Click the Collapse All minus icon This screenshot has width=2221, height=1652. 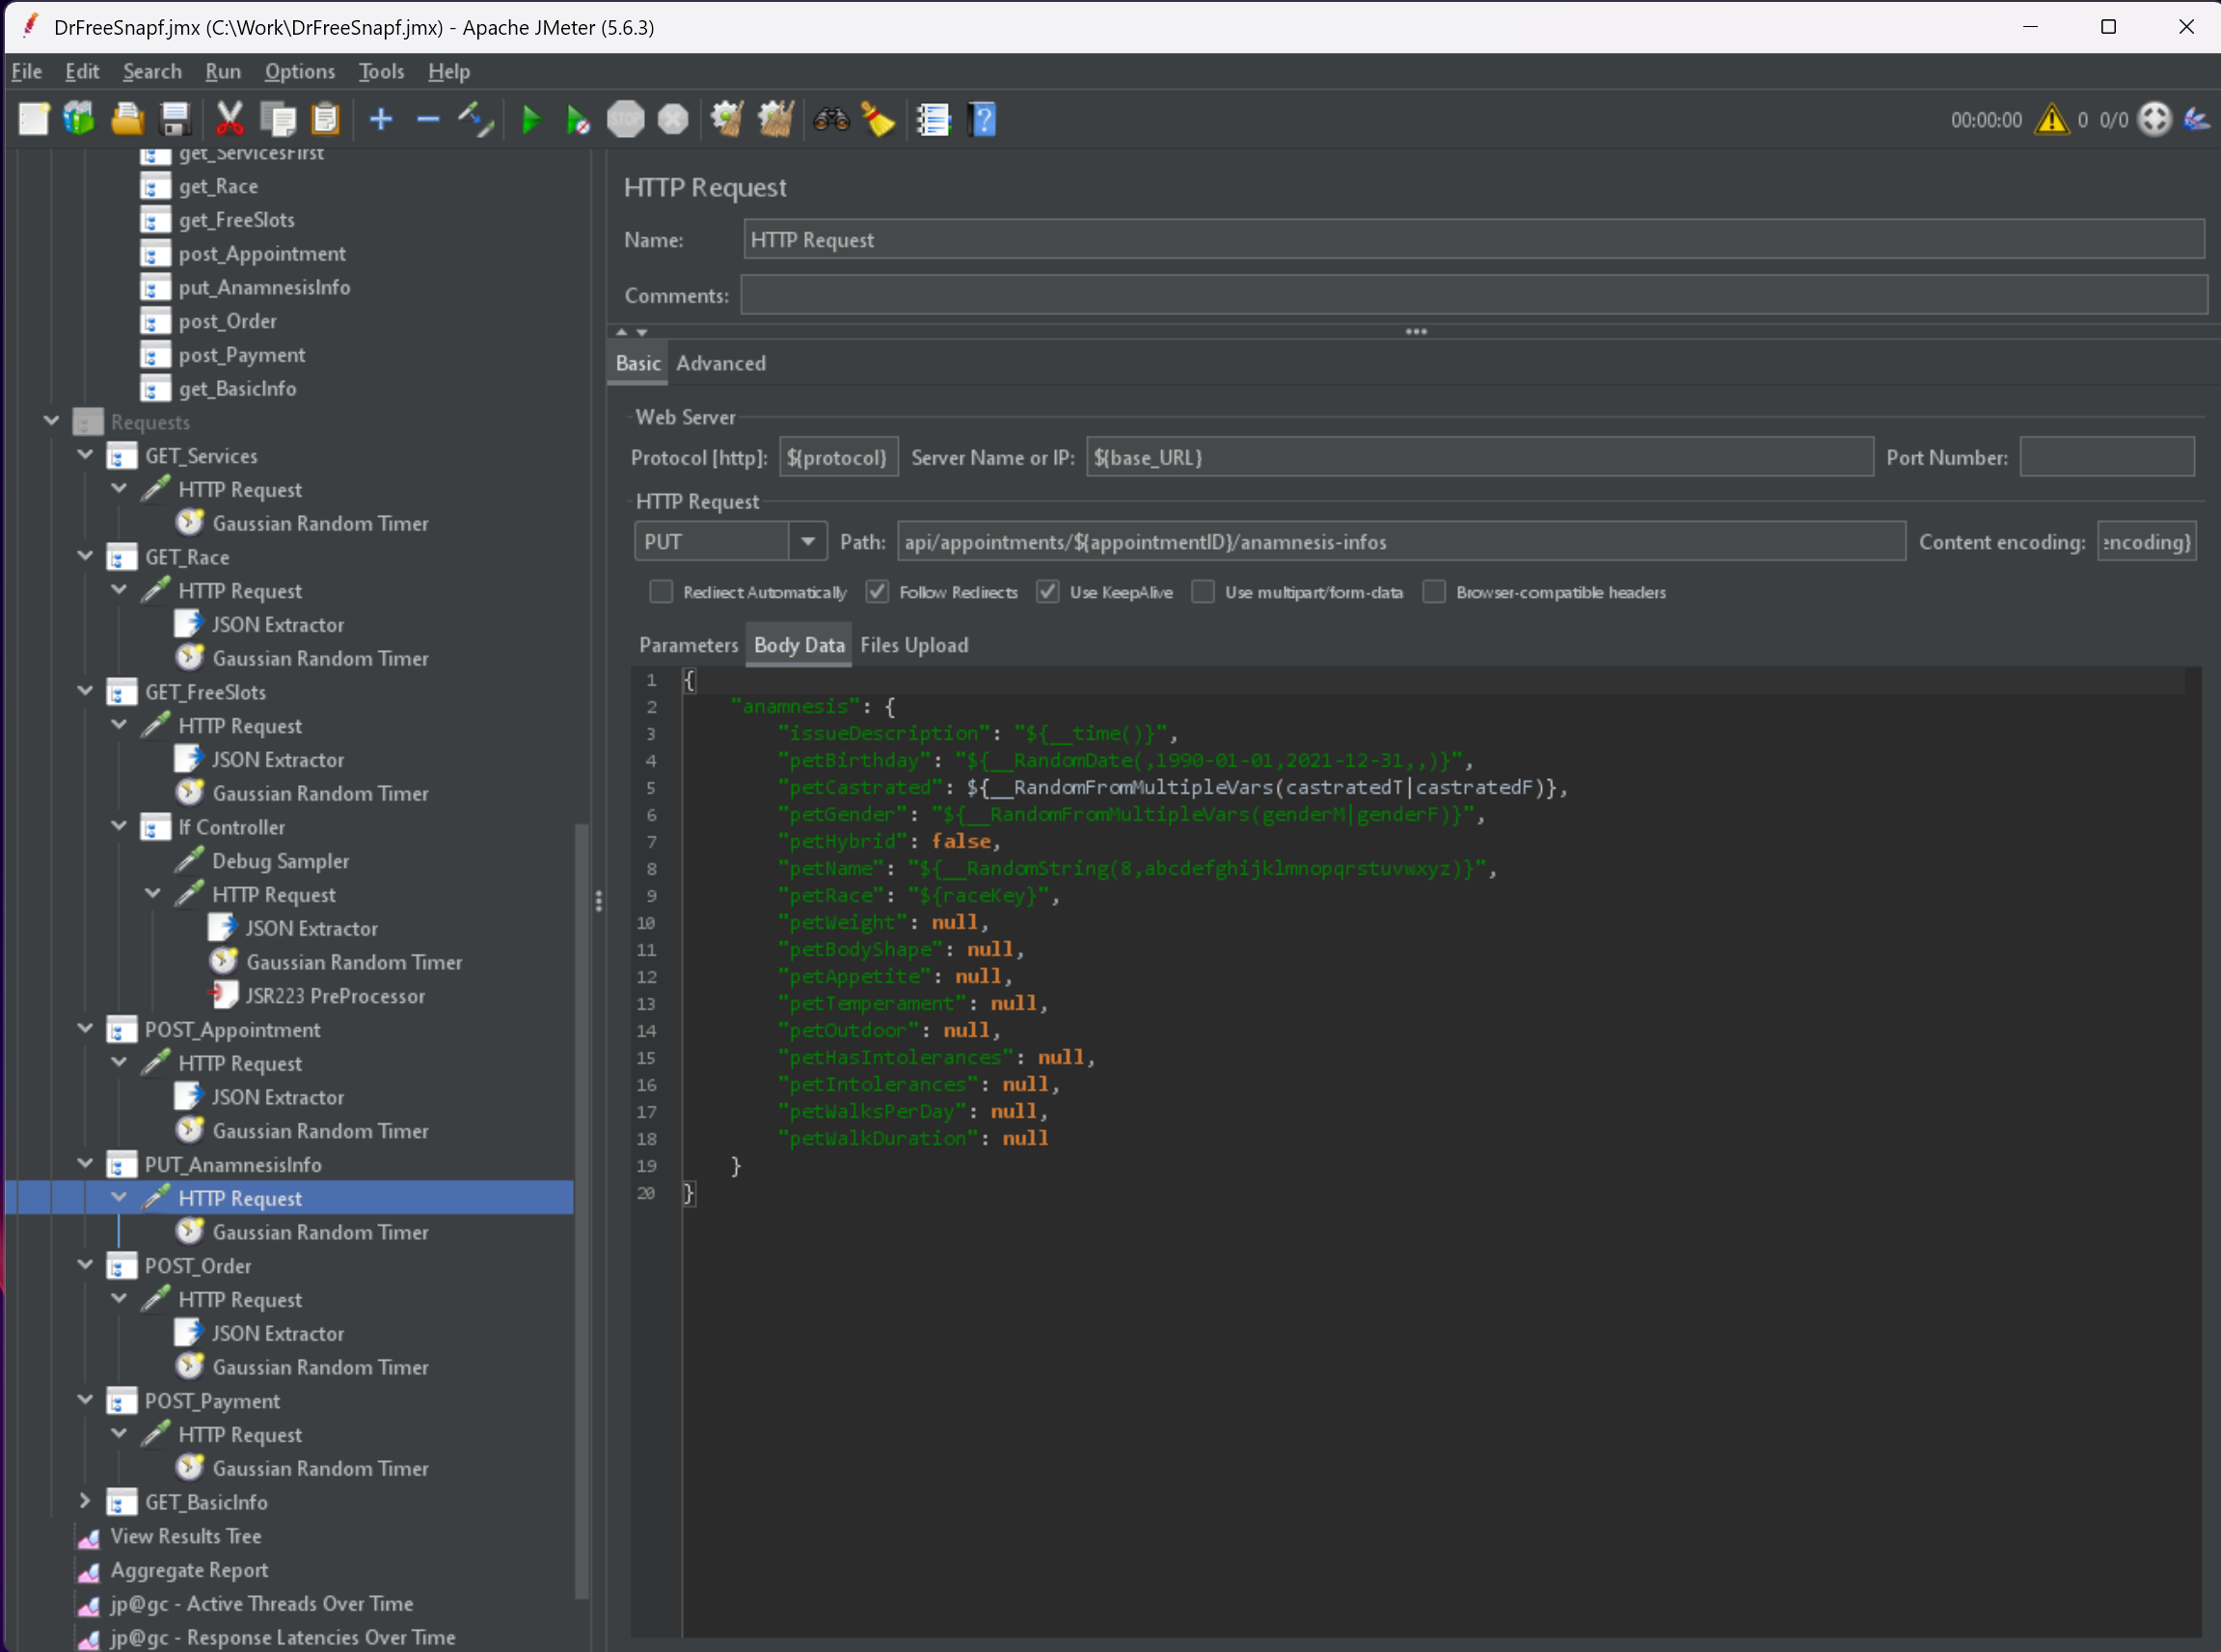[428, 119]
